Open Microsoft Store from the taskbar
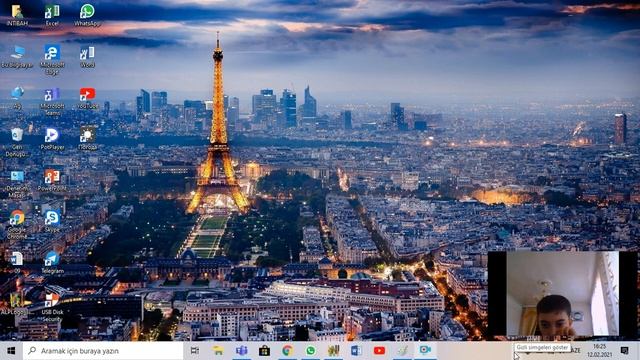 264,351
